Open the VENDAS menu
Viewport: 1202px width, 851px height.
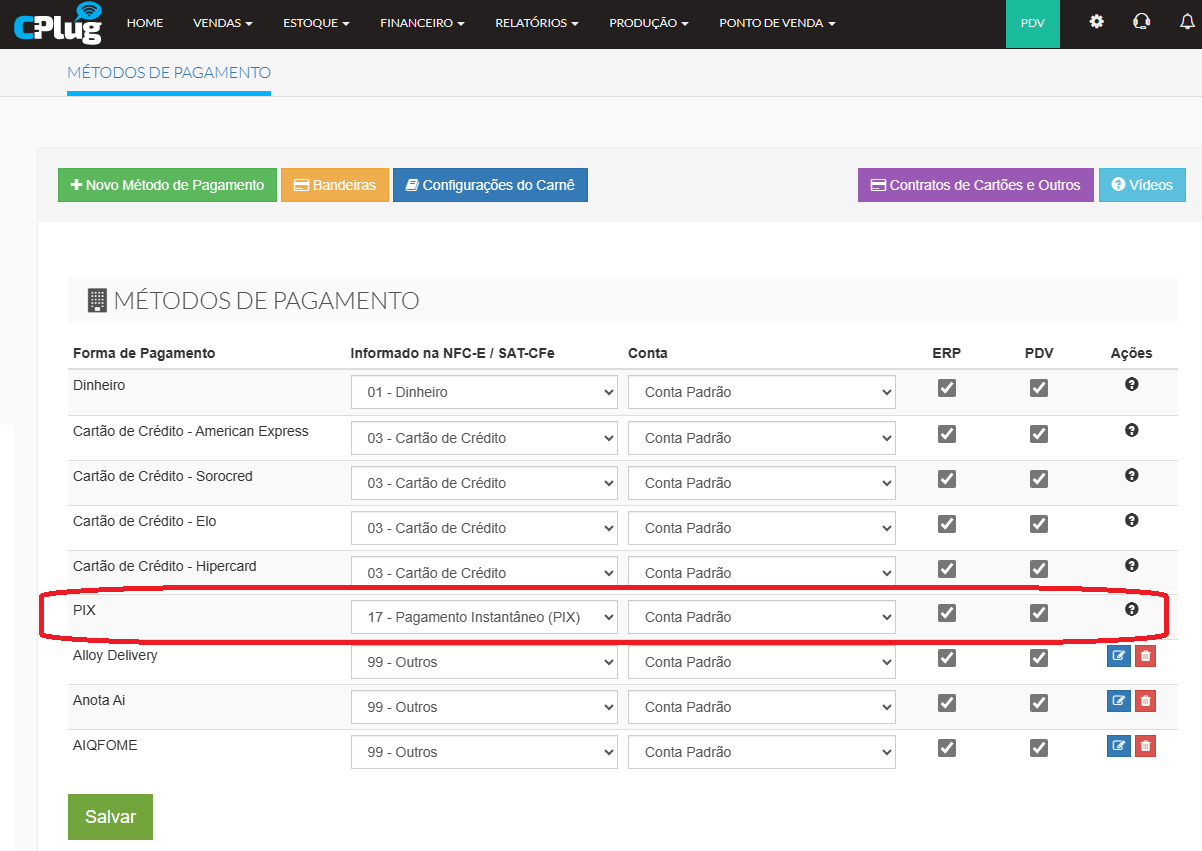[222, 23]
